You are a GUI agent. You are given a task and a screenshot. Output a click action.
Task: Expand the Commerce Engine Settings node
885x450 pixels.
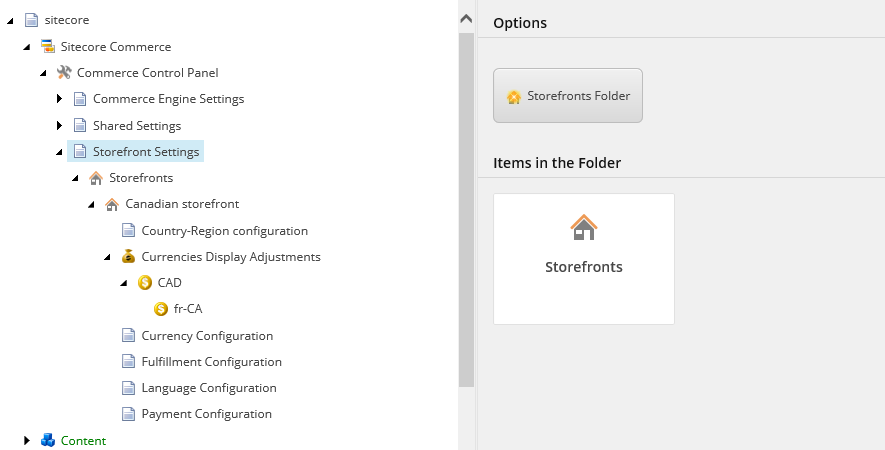tap(59, 99)
